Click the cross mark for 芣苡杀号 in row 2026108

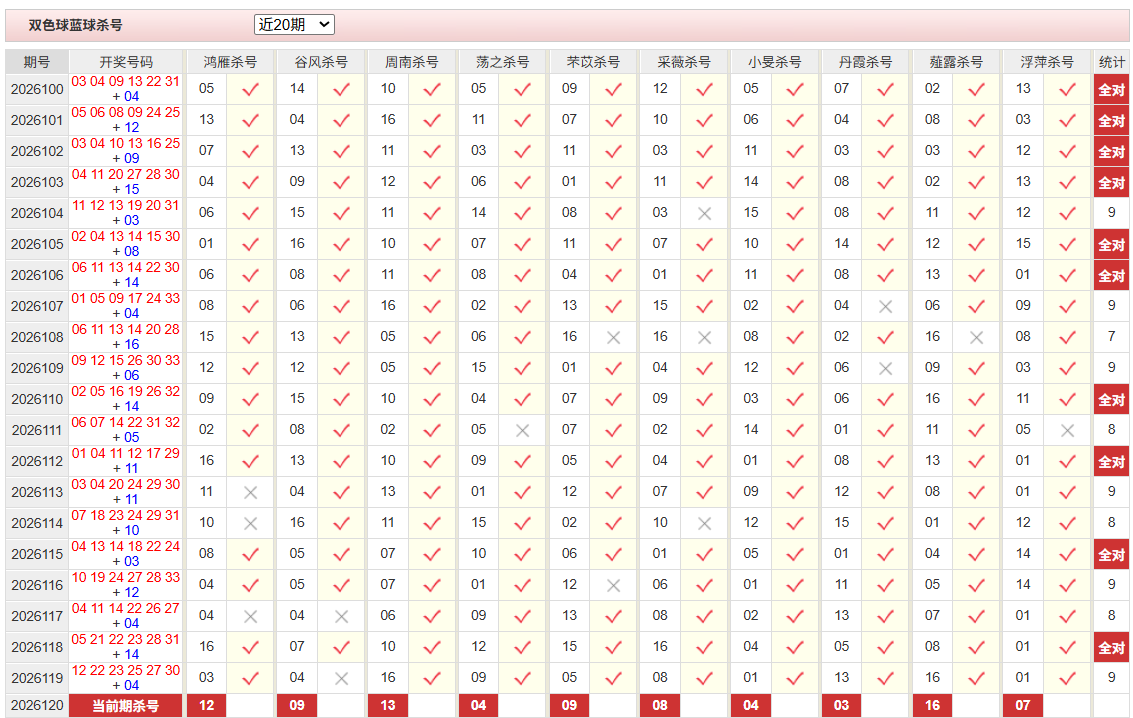(x=613, y=338)
